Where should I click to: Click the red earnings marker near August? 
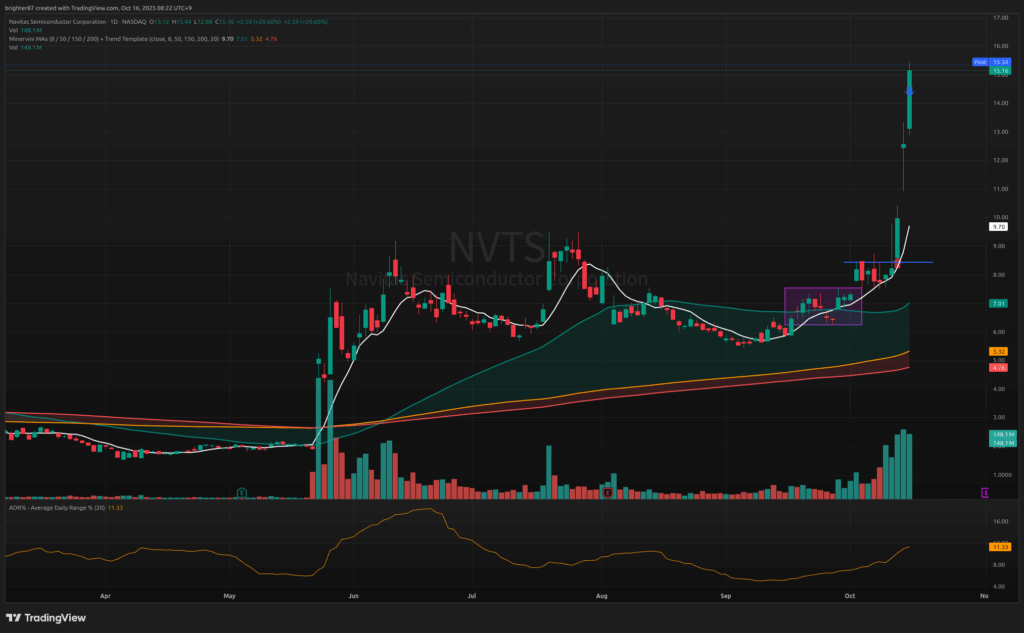tap(607, 492)
